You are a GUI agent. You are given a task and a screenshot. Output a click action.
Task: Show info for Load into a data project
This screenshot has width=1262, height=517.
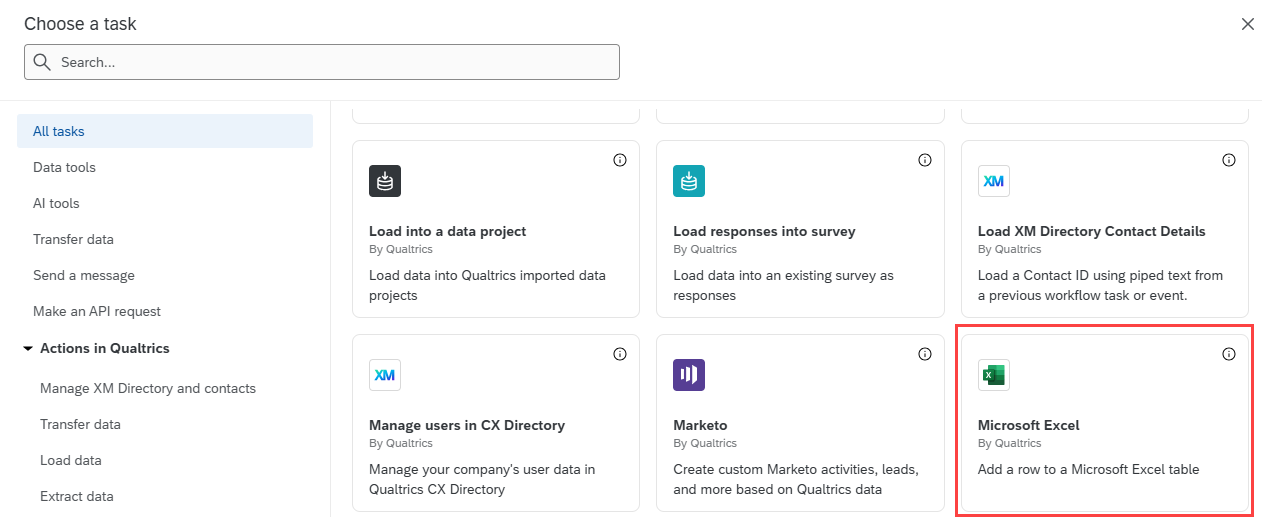[620, 160]
